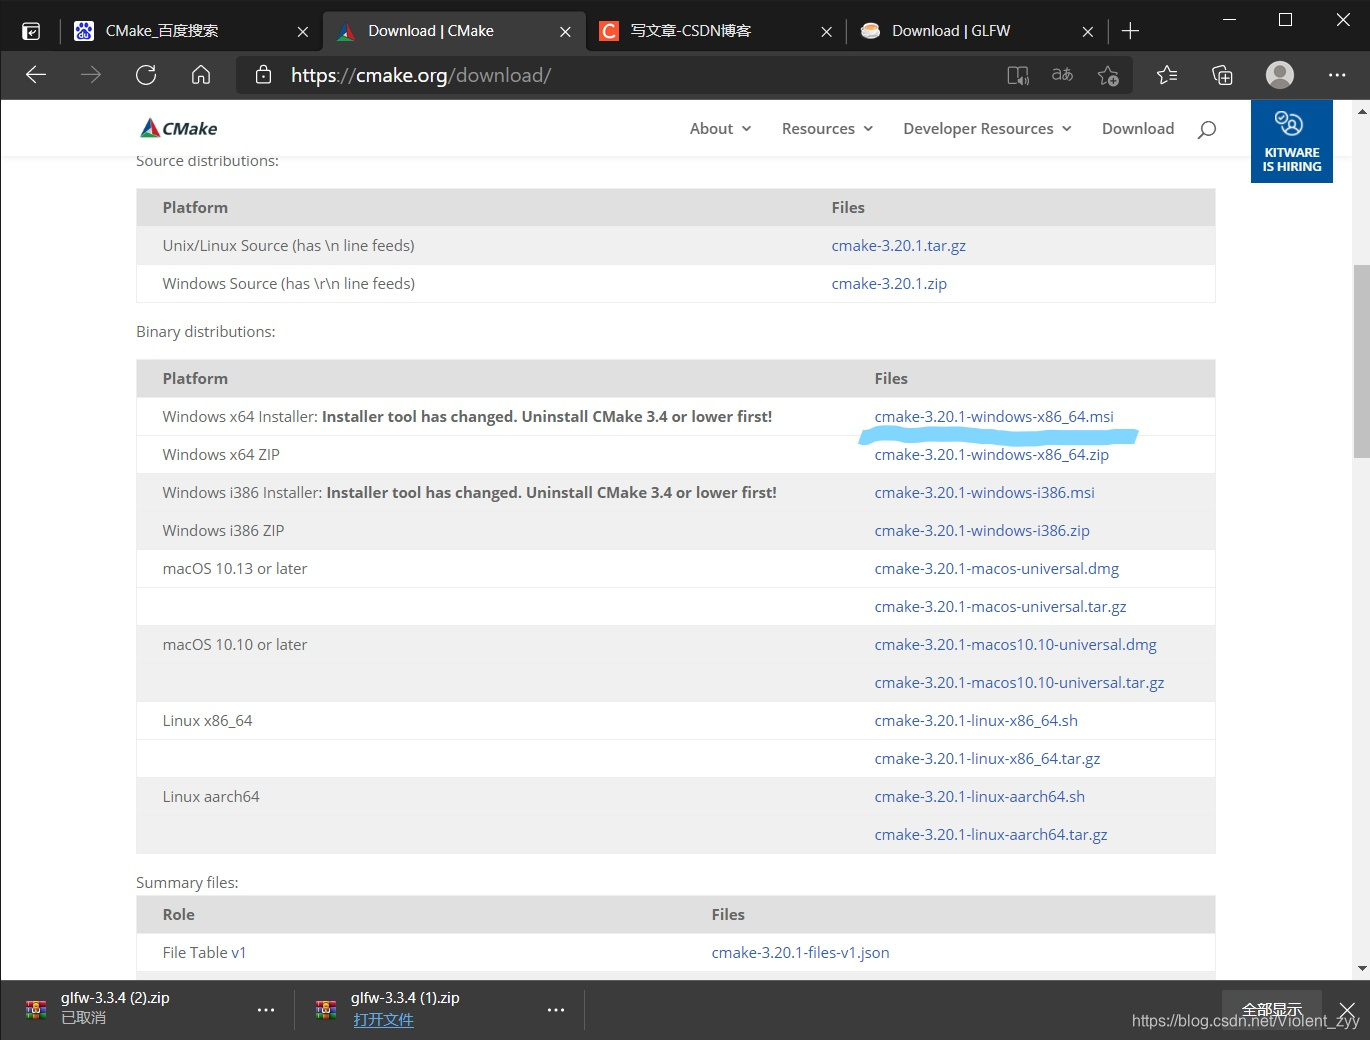Select the 'Linux aarch64' platform text
Image resolution: width=1370 pixels, height=1040 pixels.
tap(211, 797)
